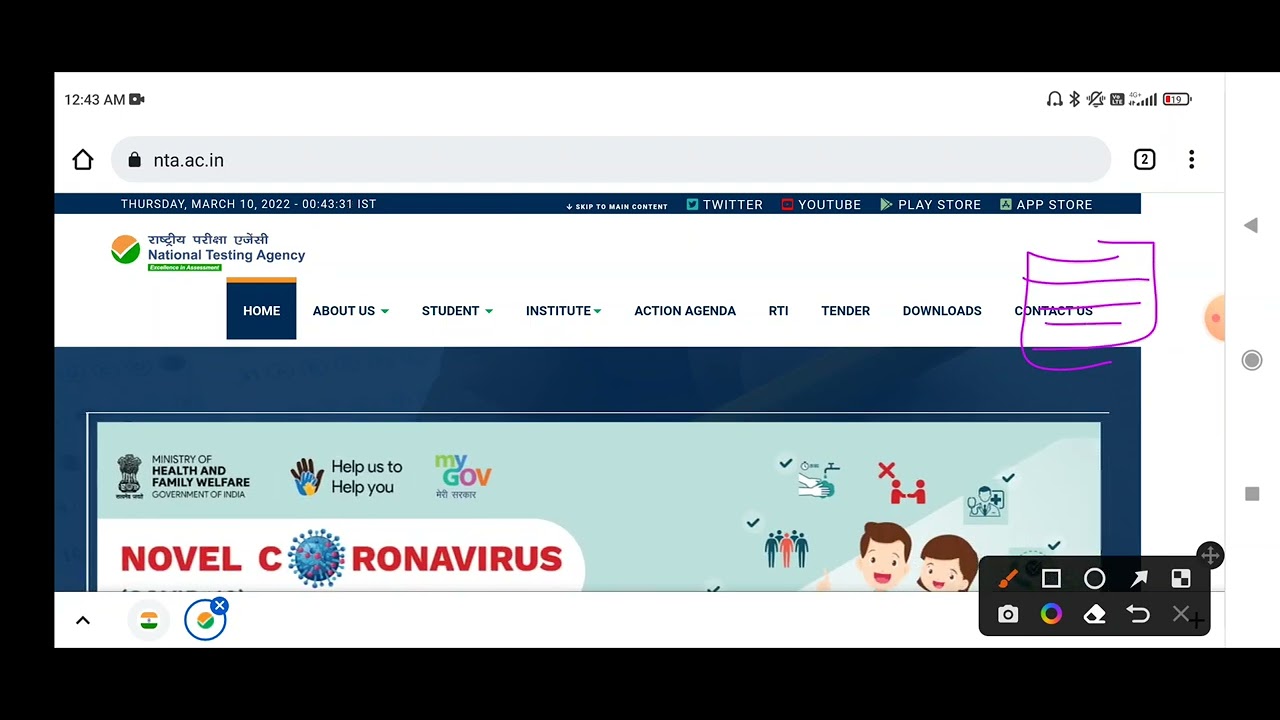
Task: Open the STUDENT menu
Action: point(450,311)
